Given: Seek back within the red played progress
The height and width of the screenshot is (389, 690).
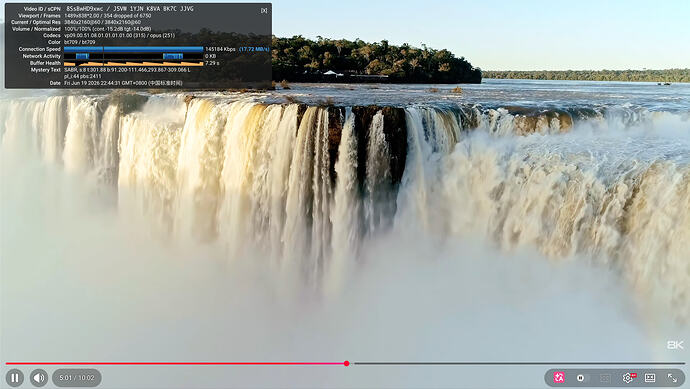Looking at the screenshot, I should [175, 363].
